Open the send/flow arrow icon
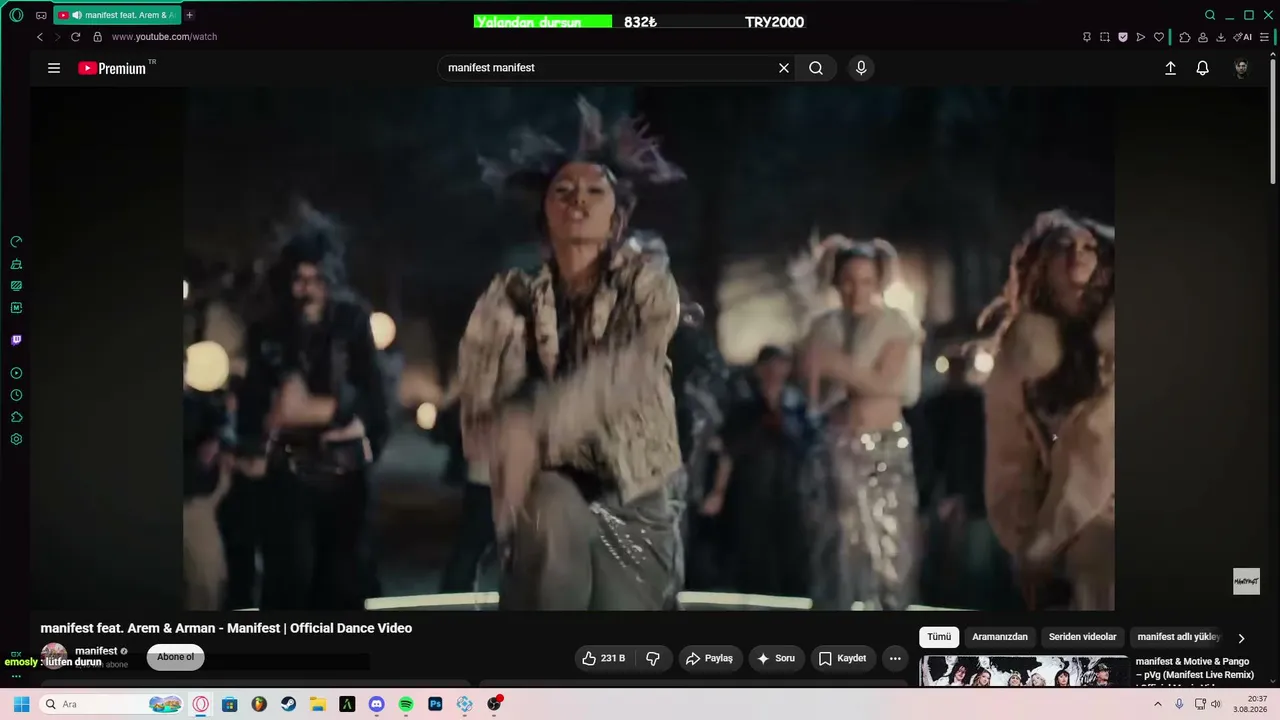 coord(1141,37)
